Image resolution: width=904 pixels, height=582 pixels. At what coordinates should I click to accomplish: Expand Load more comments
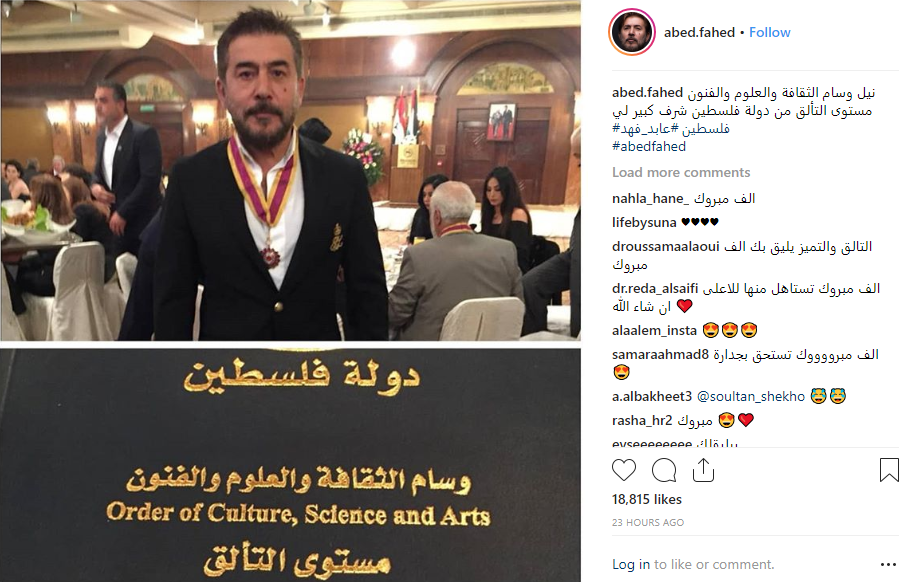click(681, 172)
